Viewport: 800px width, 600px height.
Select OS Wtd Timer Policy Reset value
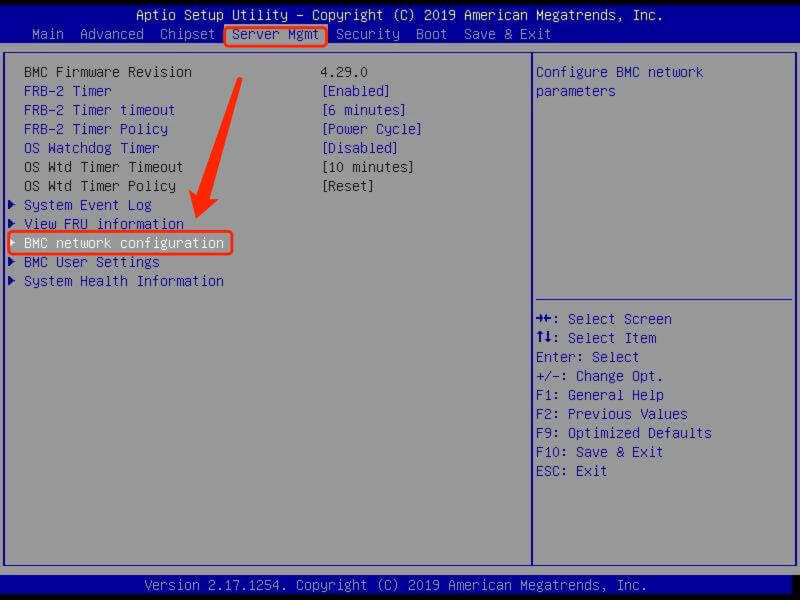click(x=347, y=186)
